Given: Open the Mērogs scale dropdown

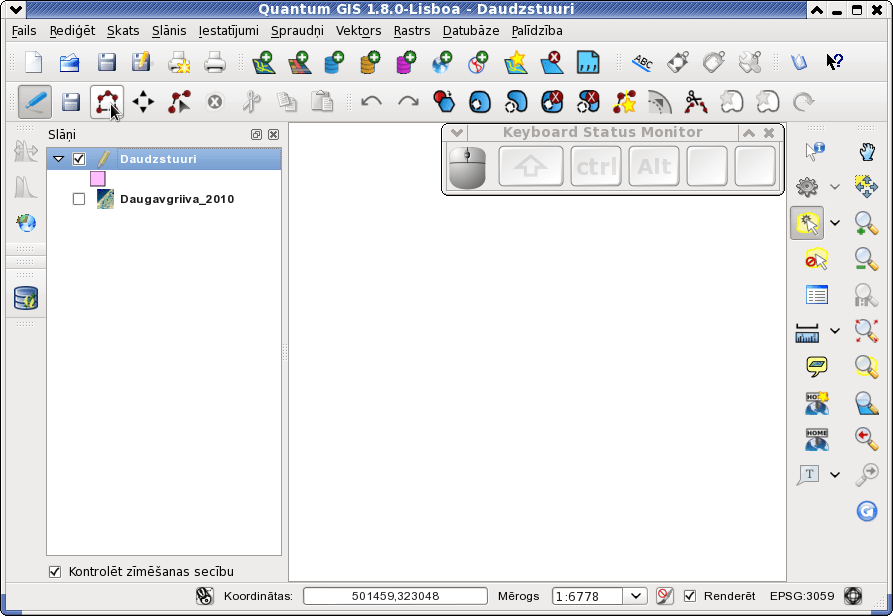Looking at the screenshot, I should 636,597.
